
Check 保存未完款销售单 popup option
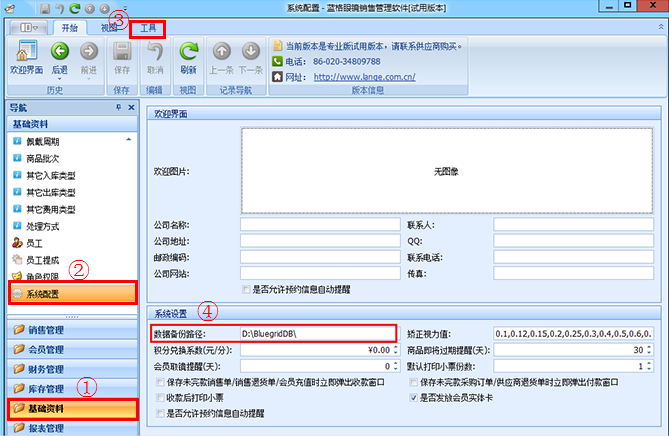click(161, 382)
